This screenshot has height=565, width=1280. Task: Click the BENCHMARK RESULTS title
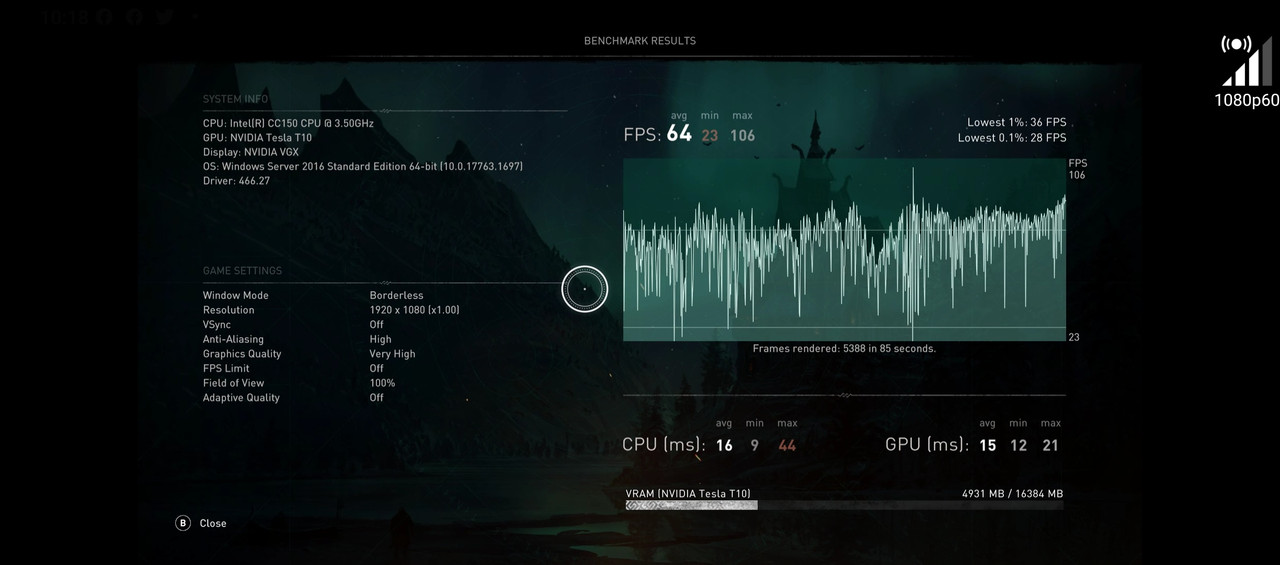pyautogui.click(x=640, y=41)
